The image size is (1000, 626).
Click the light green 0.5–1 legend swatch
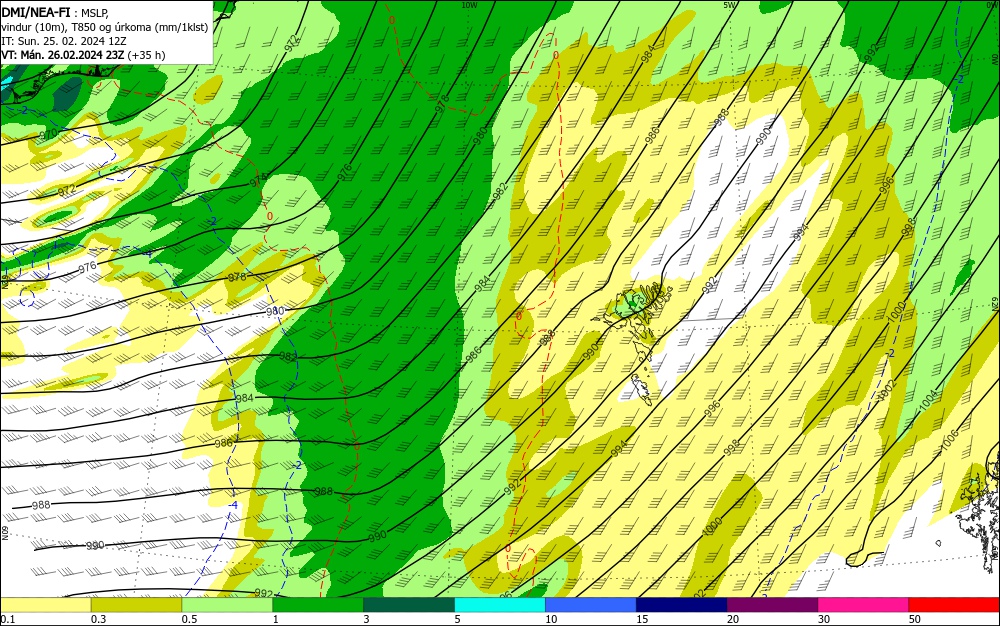coord(227,604)
